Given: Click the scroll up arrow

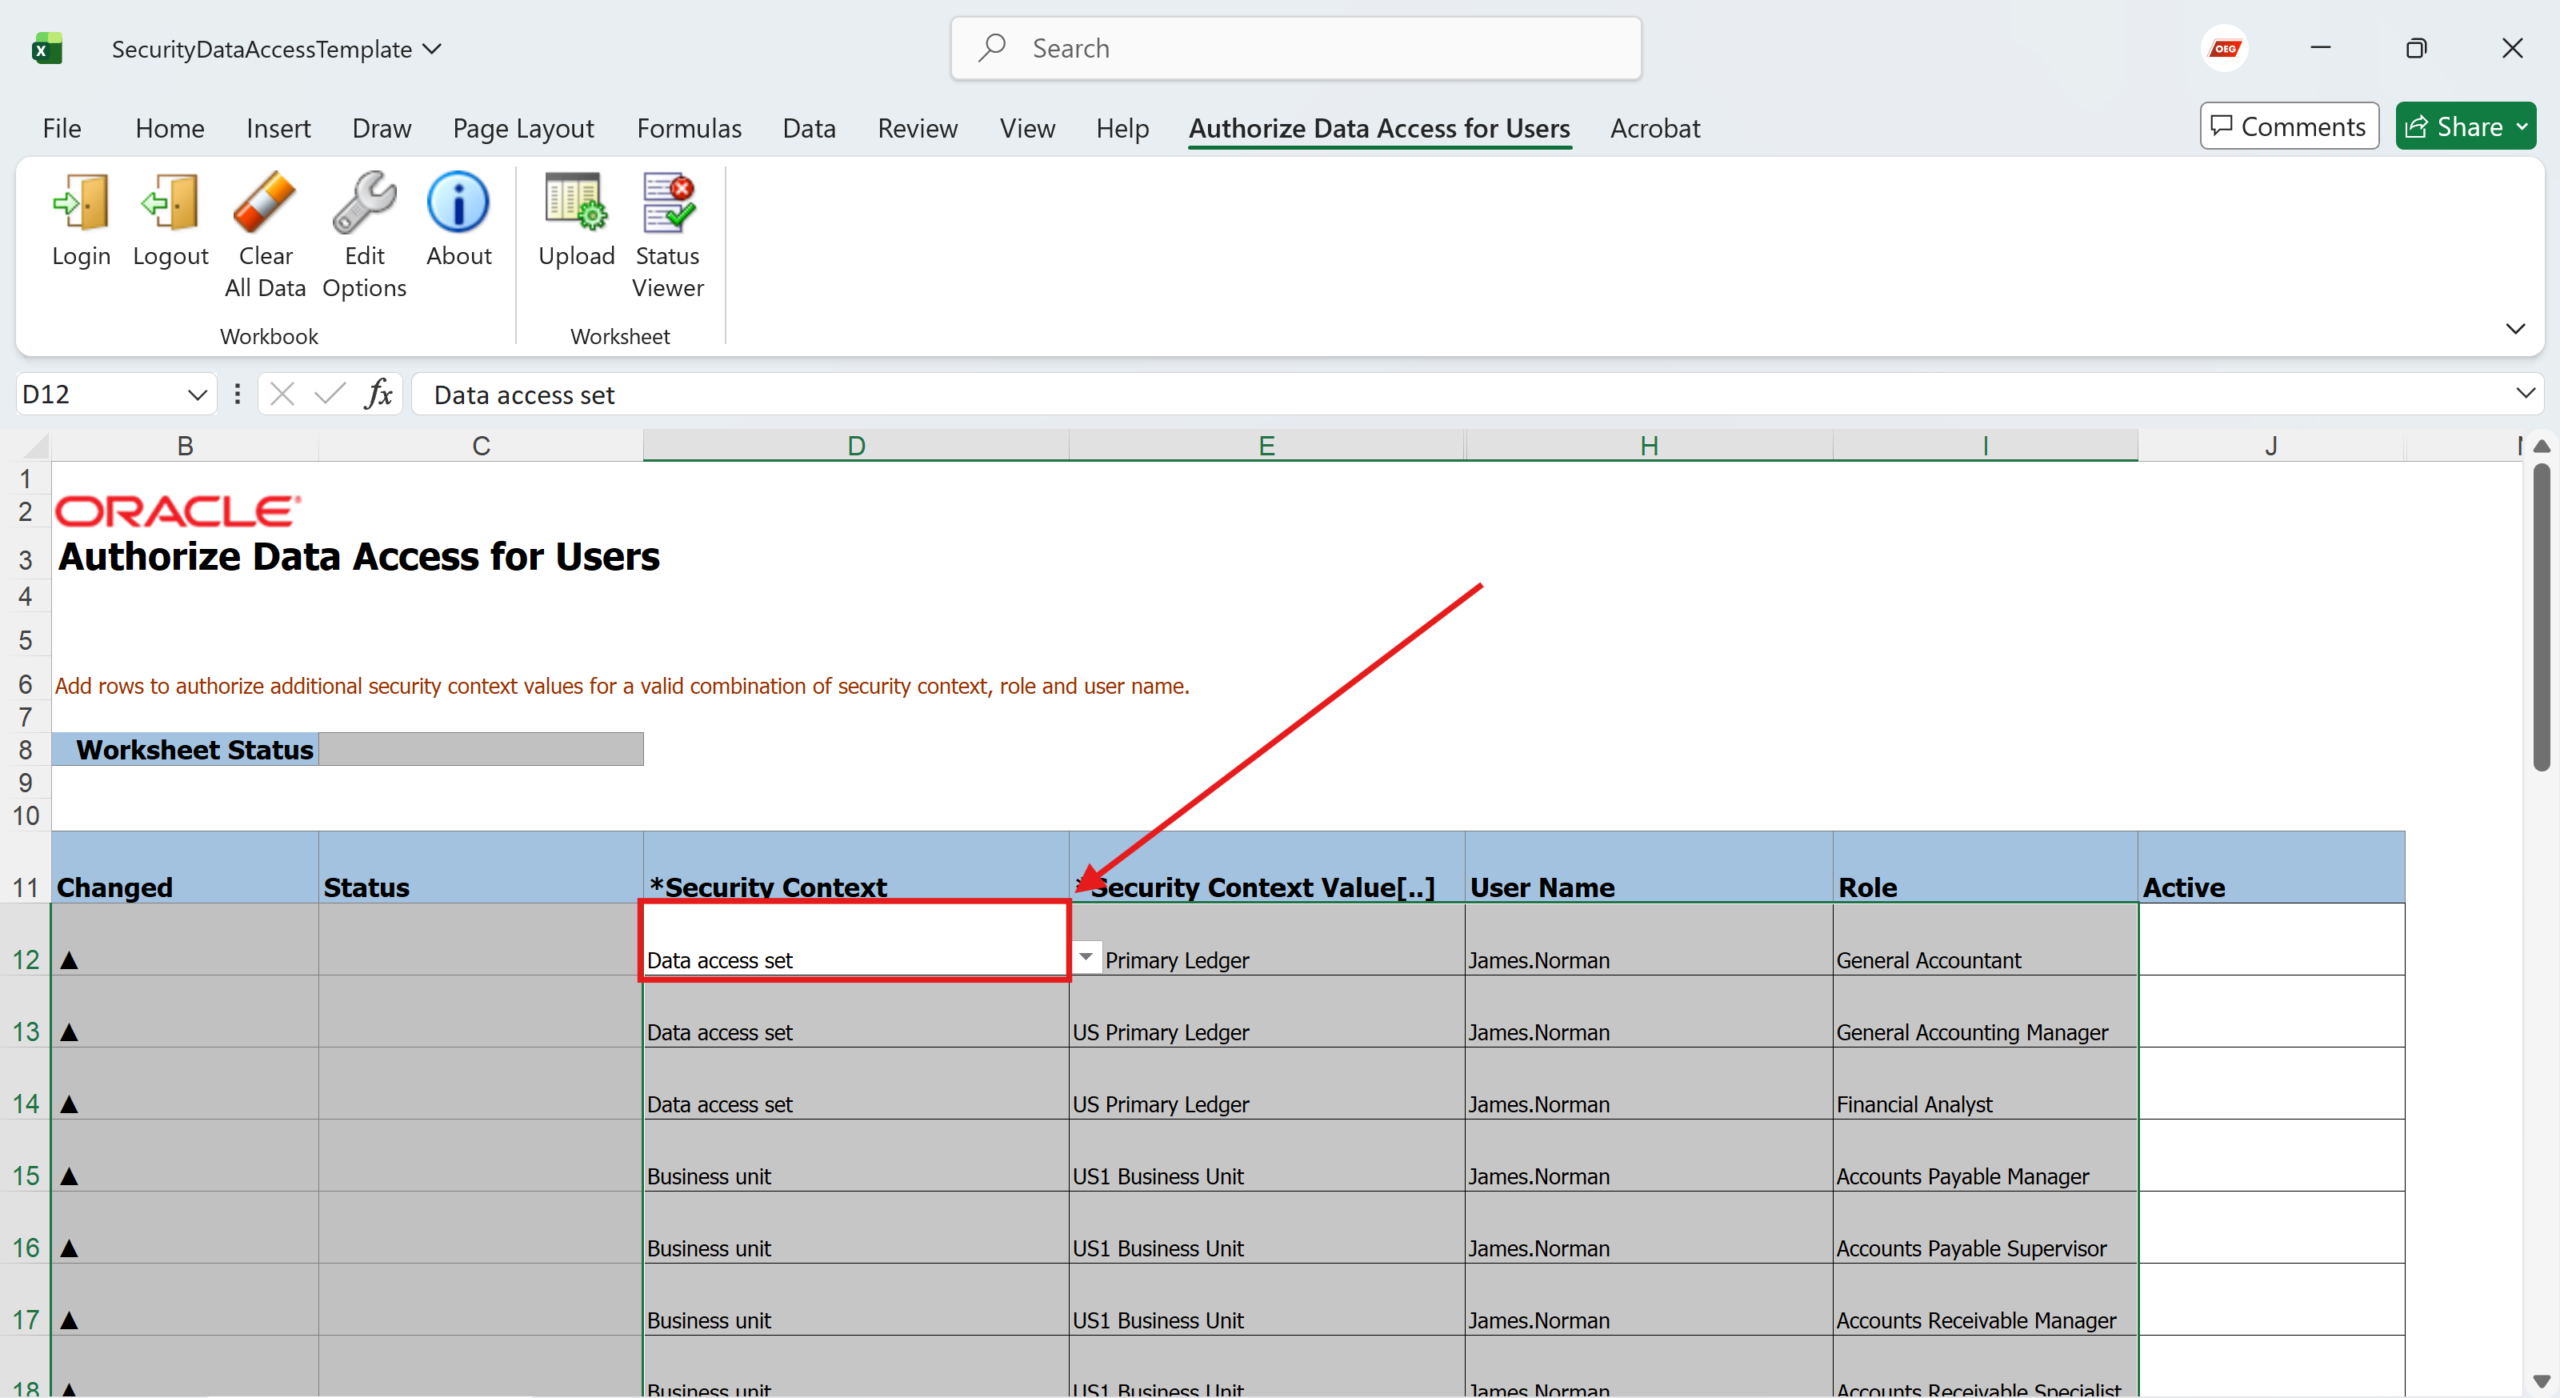Looking at the screenshot, I should click(2541, 446).
